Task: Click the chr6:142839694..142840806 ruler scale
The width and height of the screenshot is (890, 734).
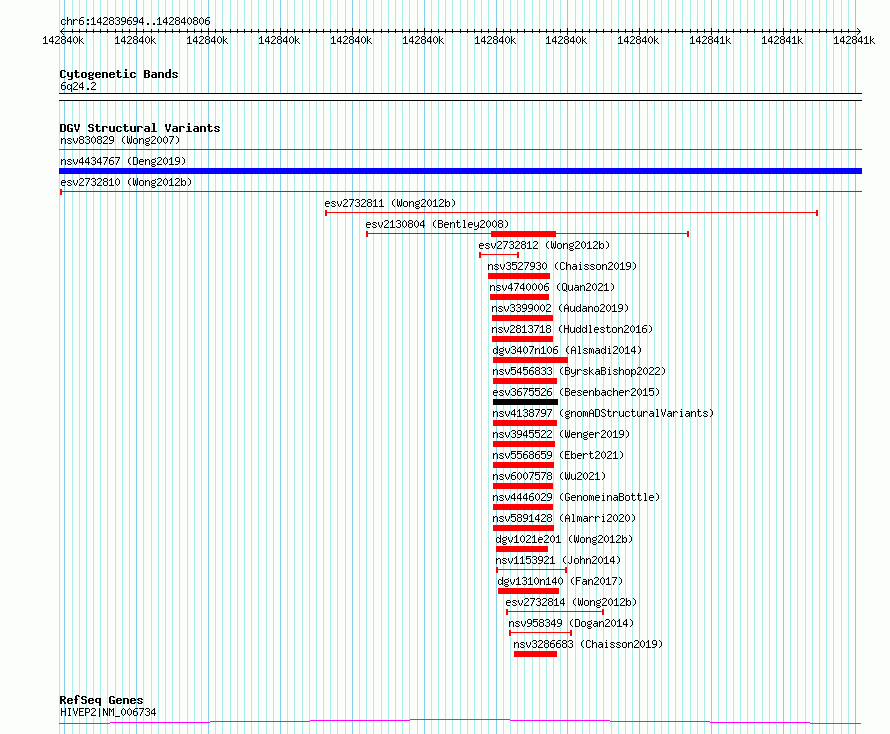Action: point(460,31)
